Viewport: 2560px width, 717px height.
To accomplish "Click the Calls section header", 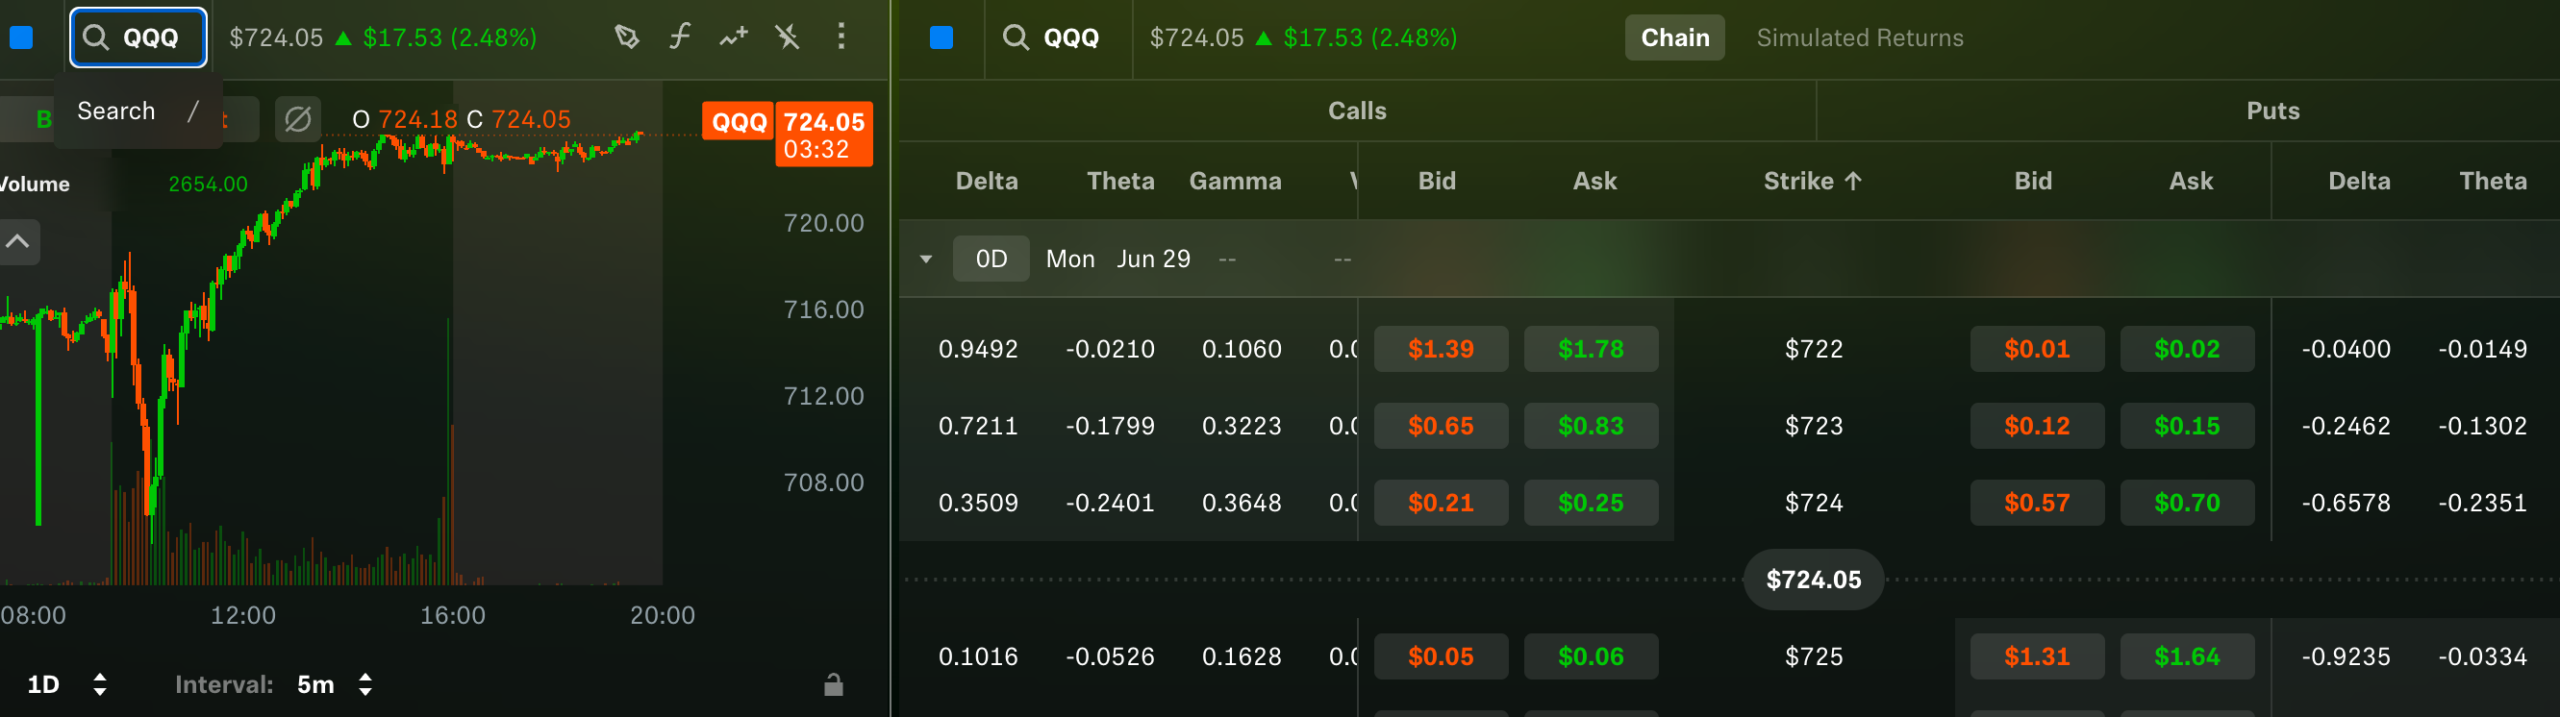I will (1357, 111).
